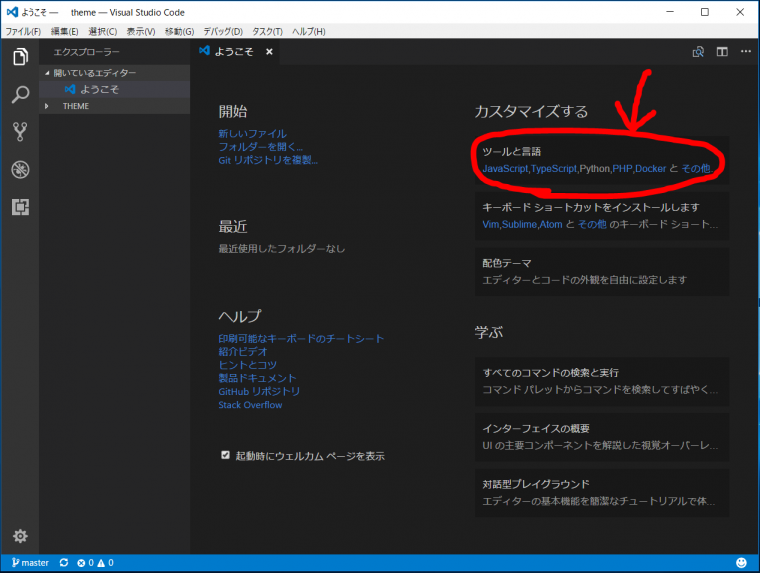This screenshot has height=573, width=760.
Task: Select ようこそ in open editors list
Action: pos(114,89)
